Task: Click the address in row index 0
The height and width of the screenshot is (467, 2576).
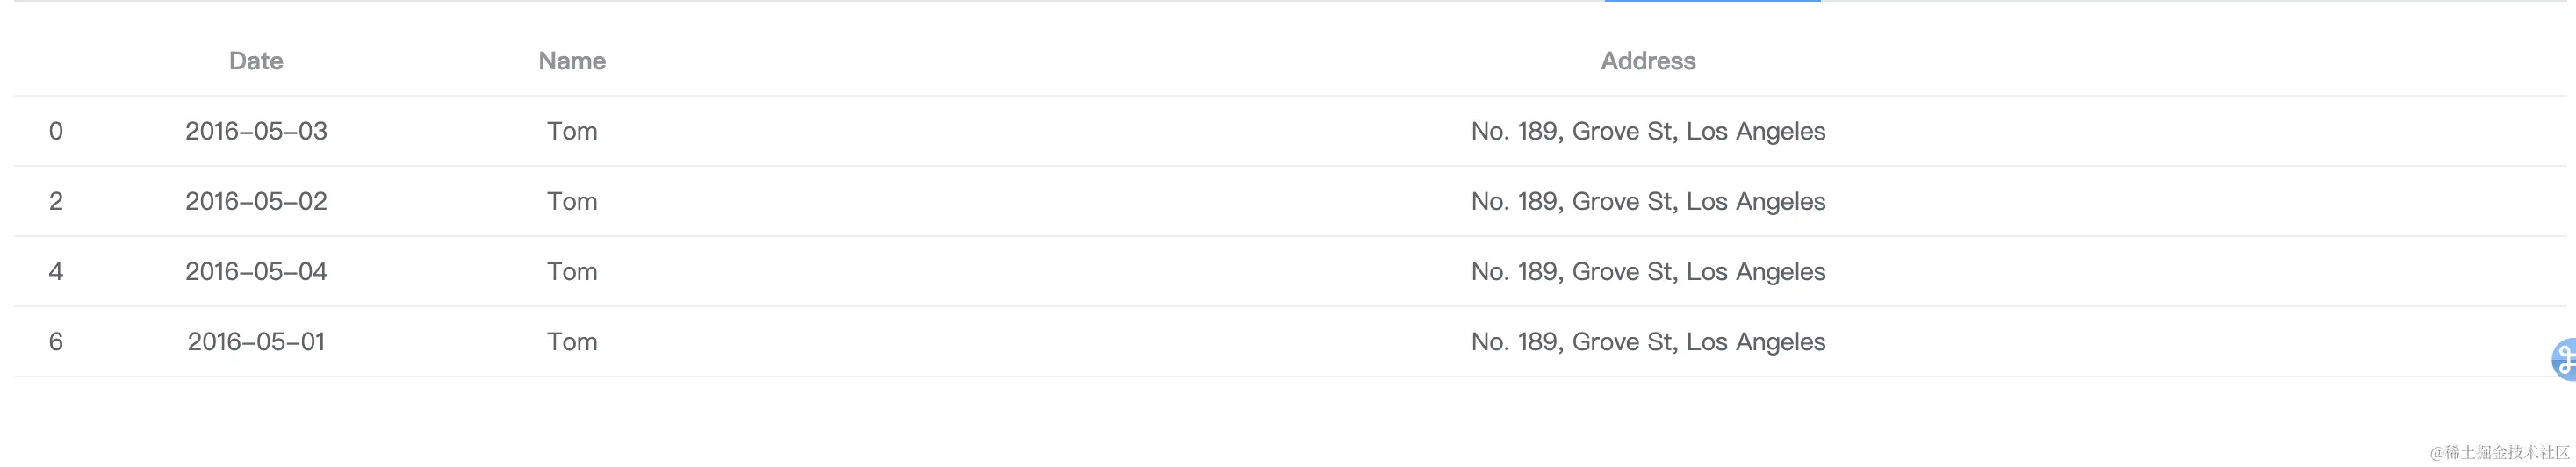Action: (x=1648, y=131)
